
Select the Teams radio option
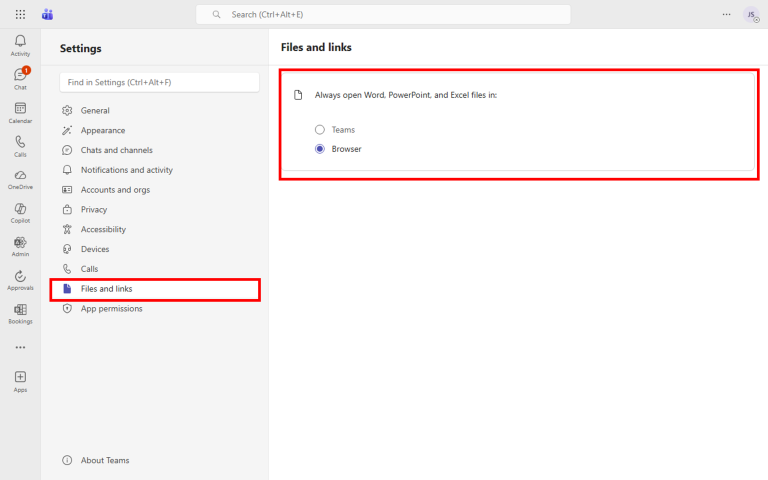click(x=320, y=130)
